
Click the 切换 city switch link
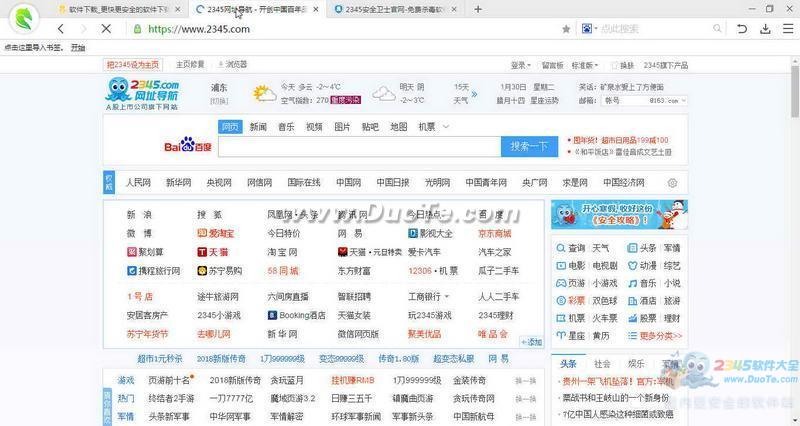click(x=219, y=101)
